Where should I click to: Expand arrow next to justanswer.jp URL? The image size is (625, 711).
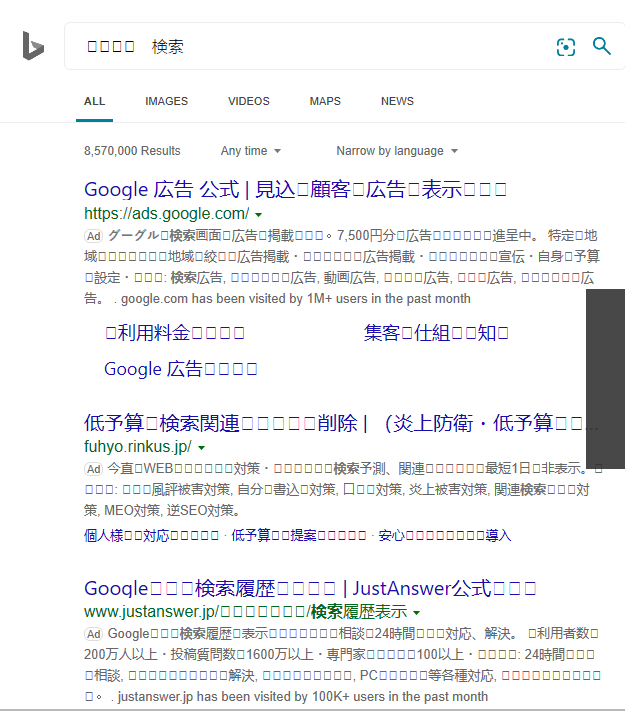pyautogui.click(x=416, y=613)
